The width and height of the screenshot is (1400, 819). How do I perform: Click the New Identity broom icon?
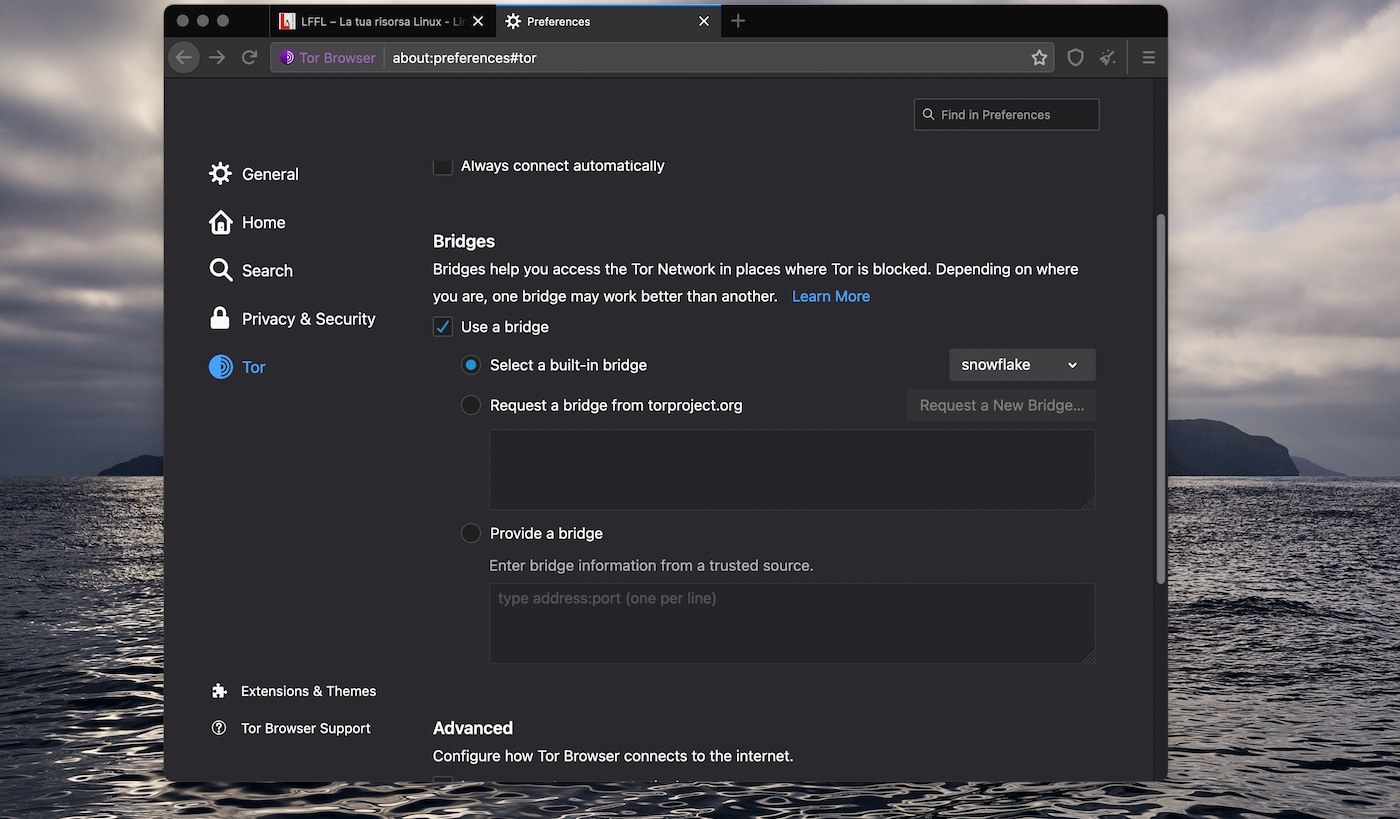click(x=1108, y=58)
